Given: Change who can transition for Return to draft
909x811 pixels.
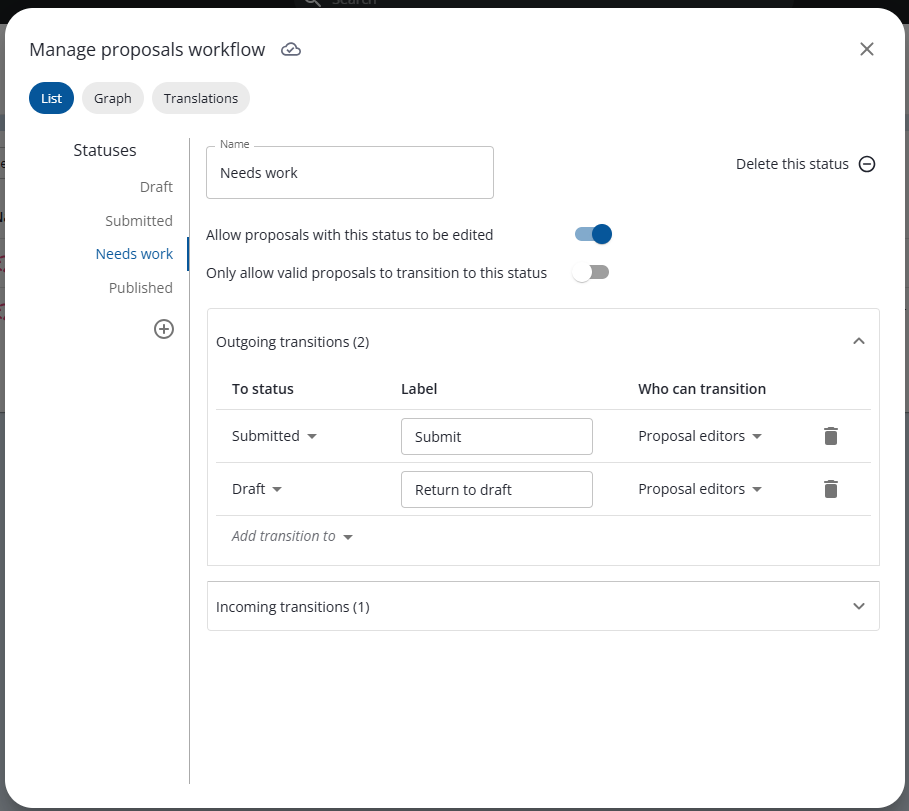Looking at the screenshot, I should [700, 489].
